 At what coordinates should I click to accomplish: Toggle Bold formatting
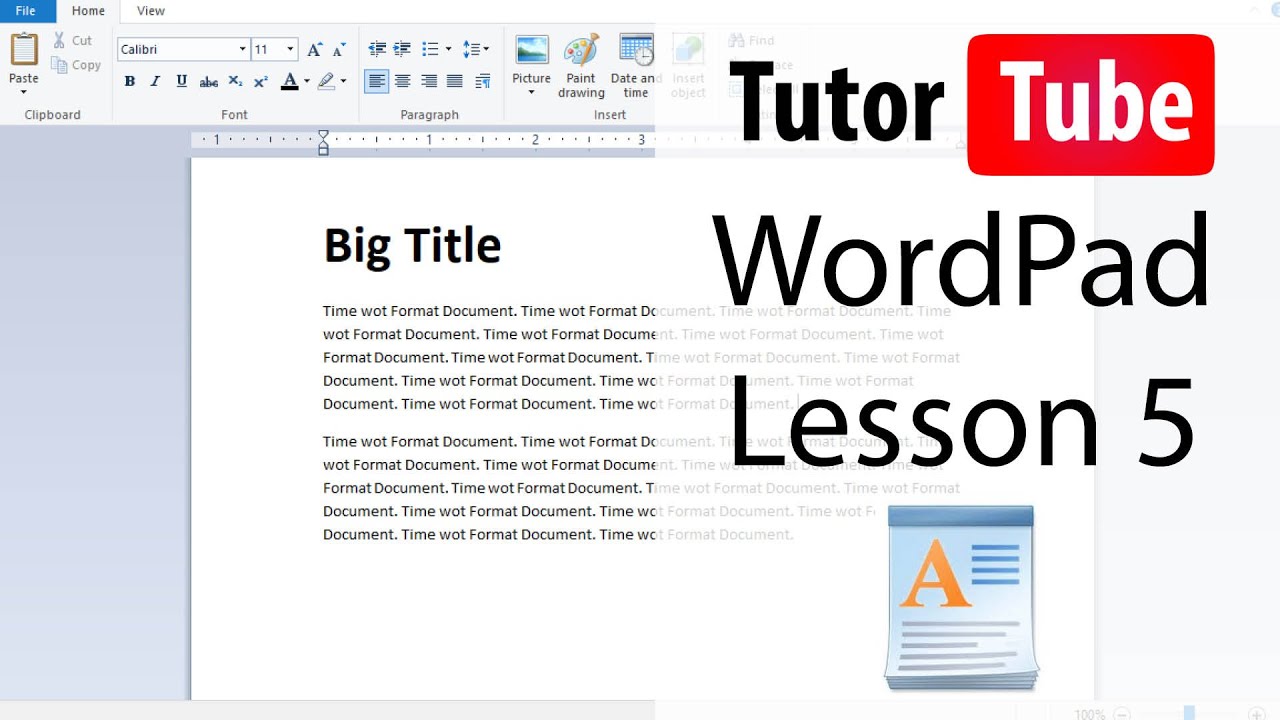coord(129,81)
